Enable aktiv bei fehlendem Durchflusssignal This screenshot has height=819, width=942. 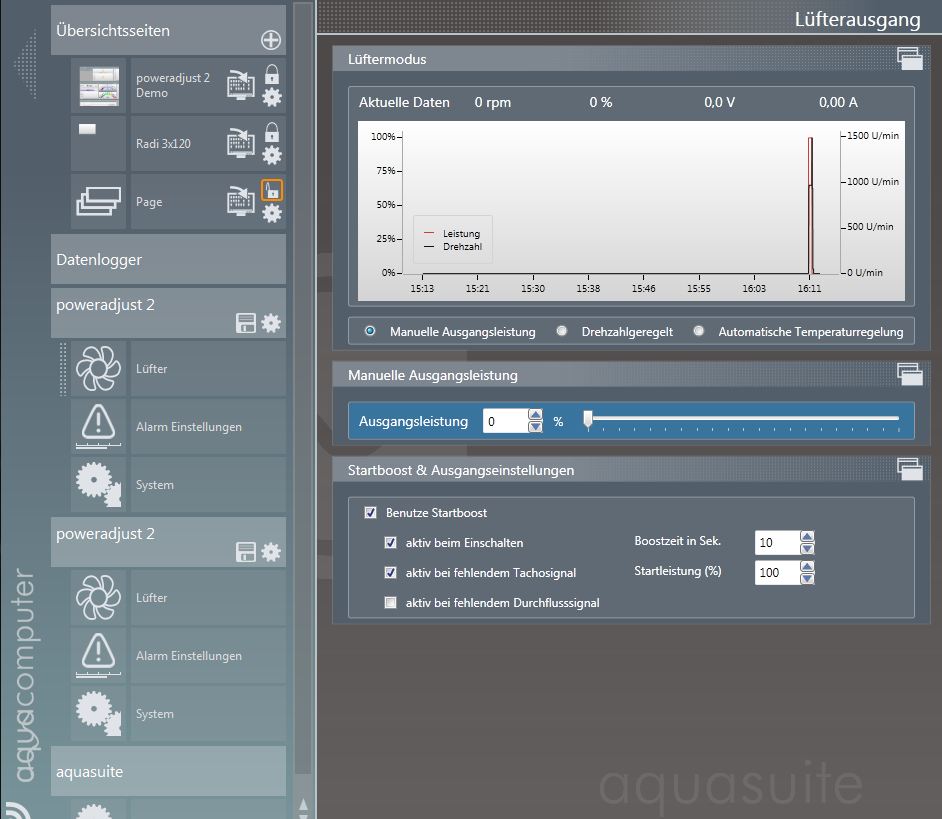click(391, 603)
